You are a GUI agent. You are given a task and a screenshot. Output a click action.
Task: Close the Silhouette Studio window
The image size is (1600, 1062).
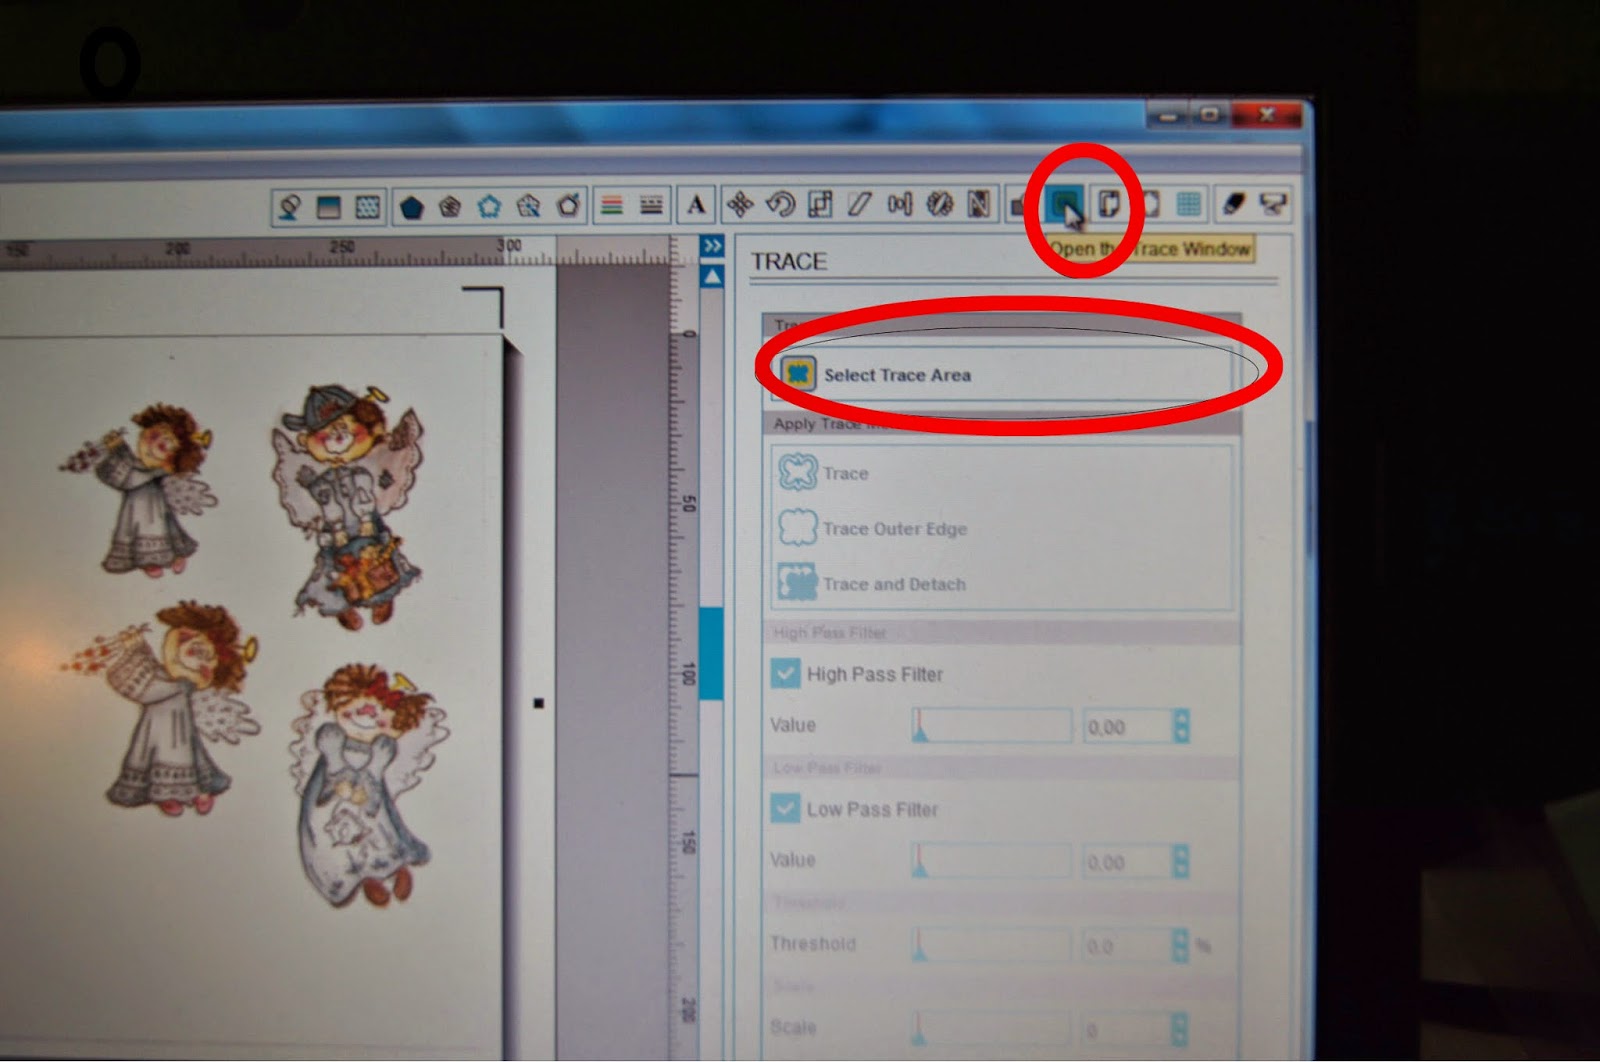tap(1266, 115)
